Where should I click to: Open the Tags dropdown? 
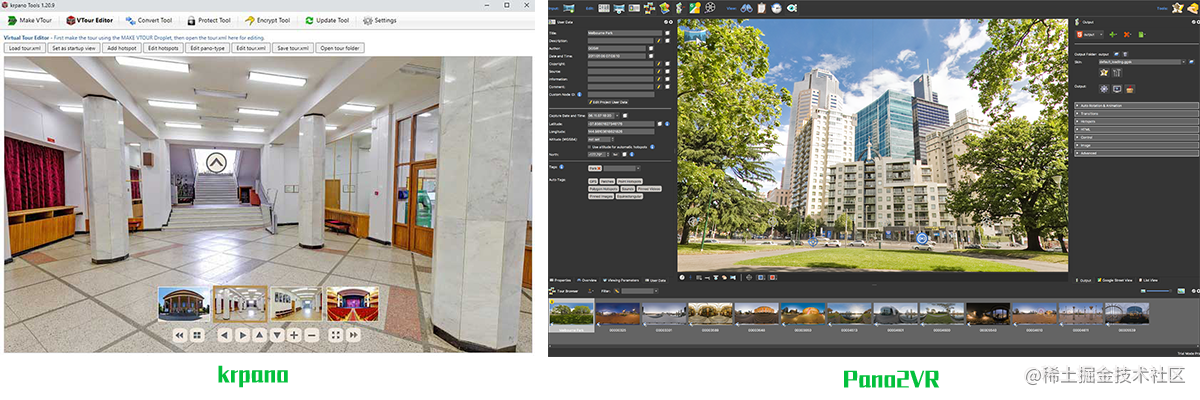tap(624, 168)
